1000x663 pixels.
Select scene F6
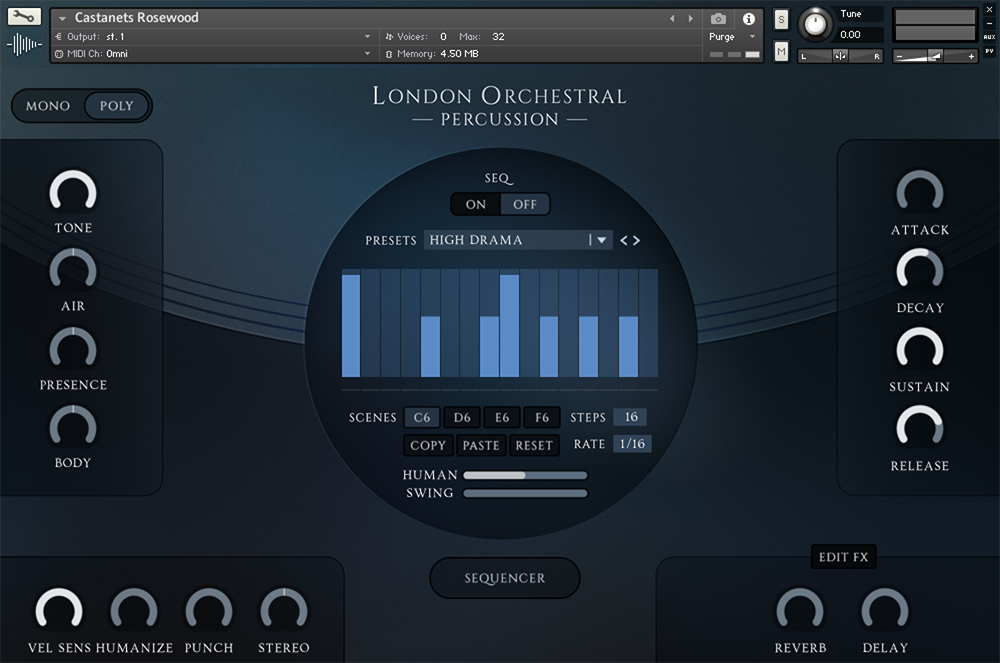[x=542, y=418]
